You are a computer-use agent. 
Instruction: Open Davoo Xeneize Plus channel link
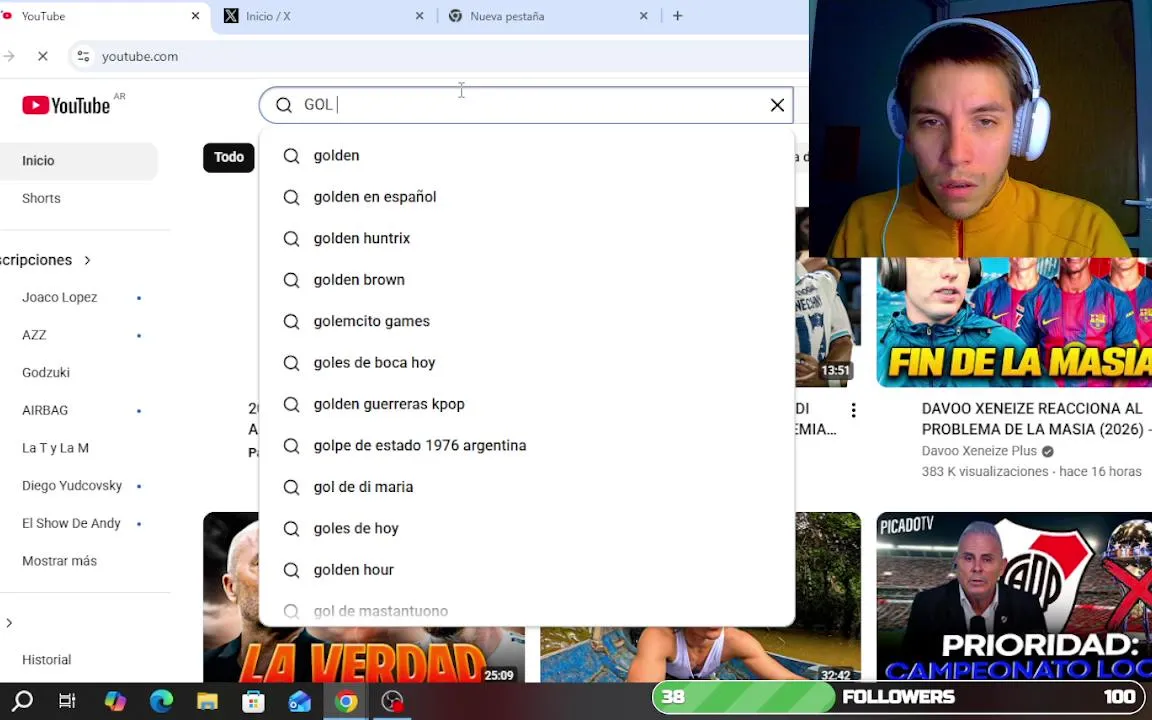[979, 451]
